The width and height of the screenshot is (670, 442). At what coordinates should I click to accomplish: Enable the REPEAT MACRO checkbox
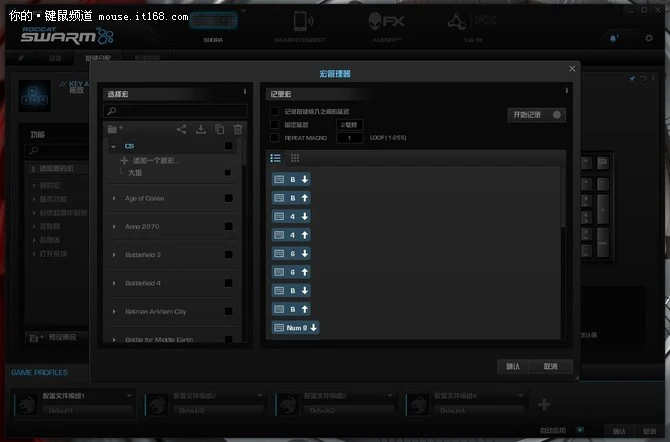click(x=275, y=137)
